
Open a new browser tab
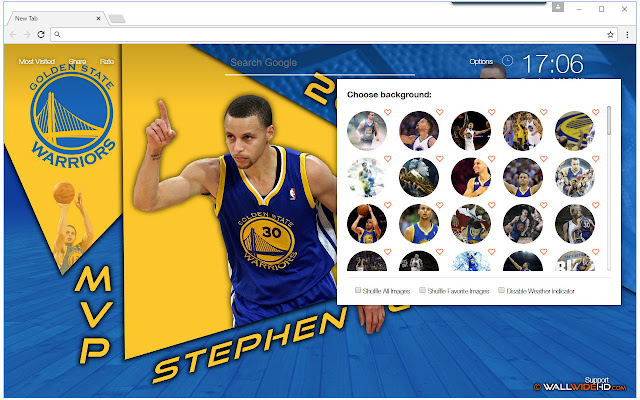point(117,19)
